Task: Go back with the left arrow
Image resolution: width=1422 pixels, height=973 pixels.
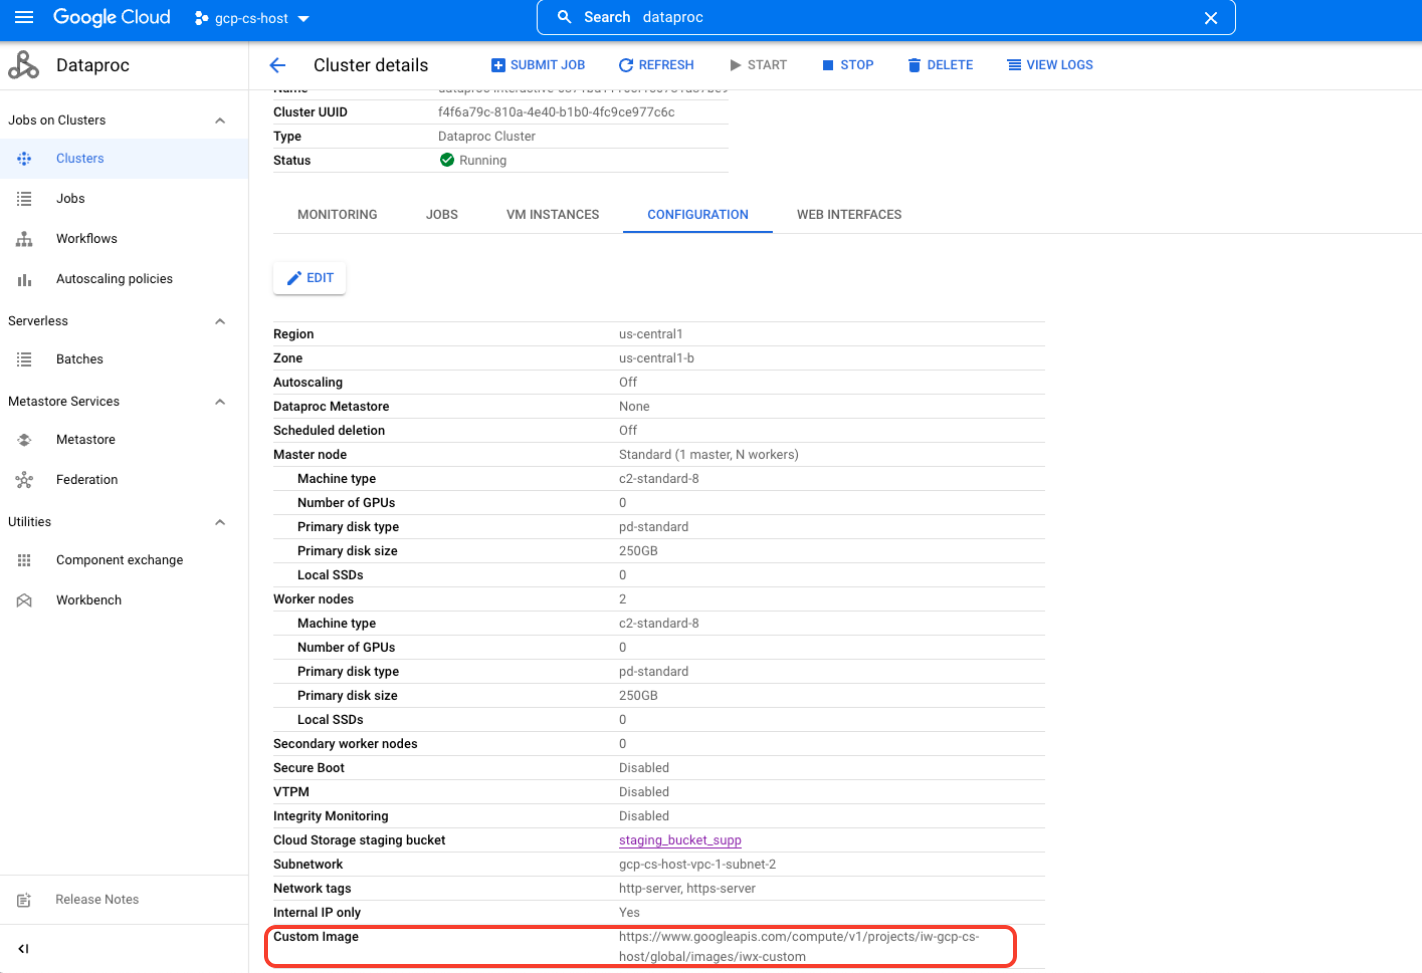Action: coord(278,65)
